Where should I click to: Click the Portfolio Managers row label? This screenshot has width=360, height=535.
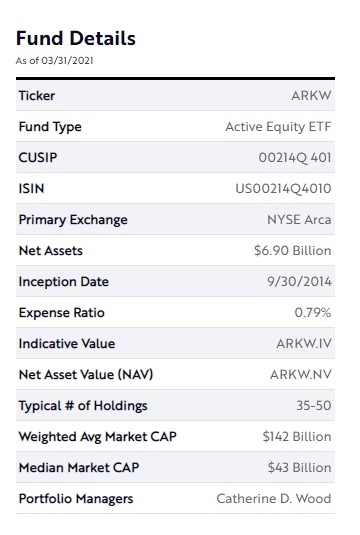point(76,499)
